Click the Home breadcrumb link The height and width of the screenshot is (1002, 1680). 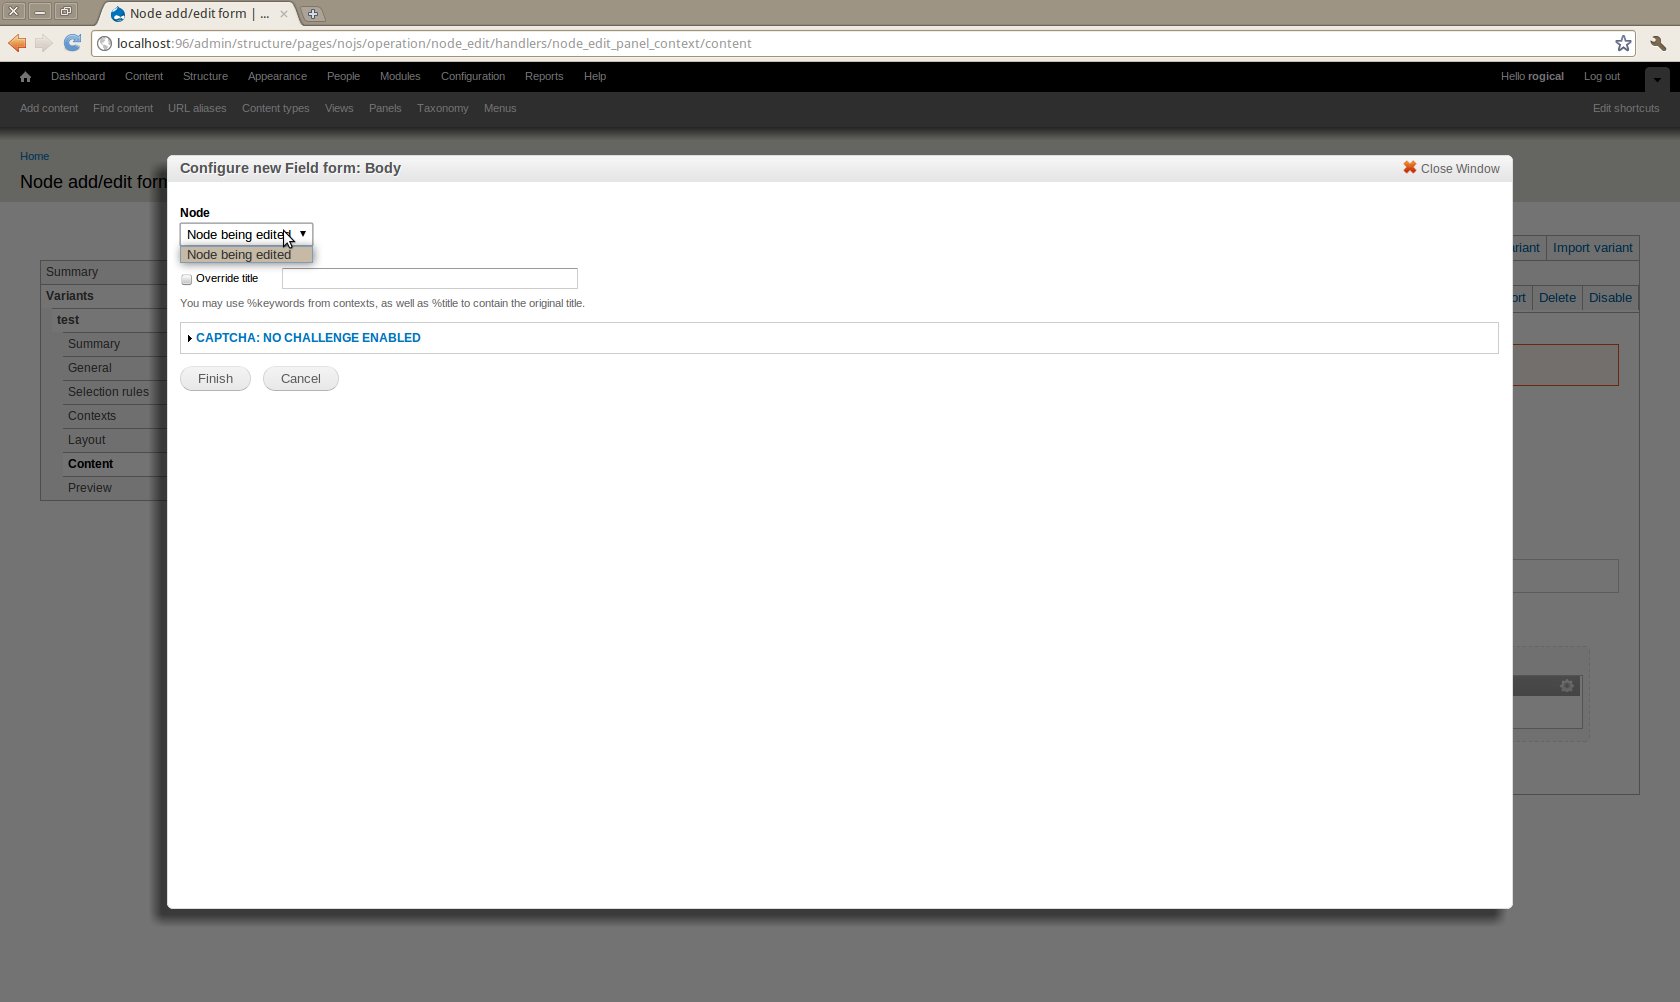(x=34, y=156)
